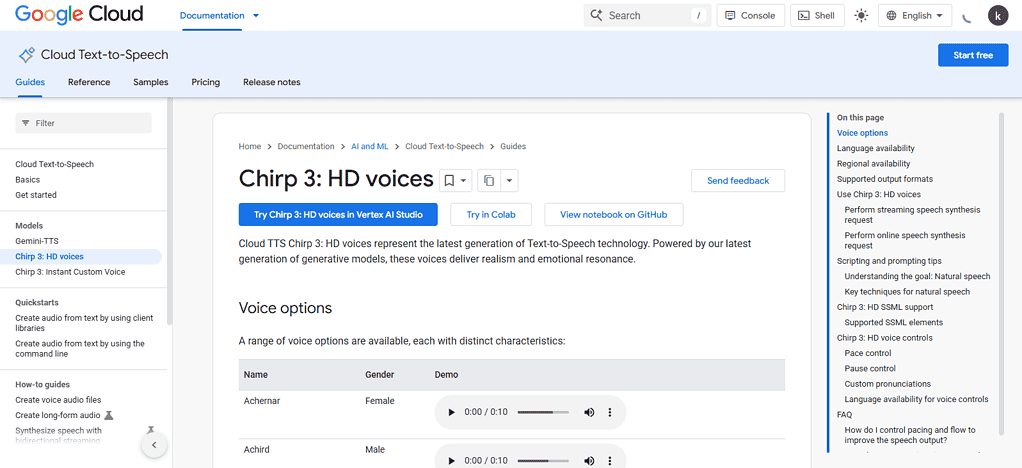The width and height of the screenshot is (1022, 468).
Task: Open the user account avatar
Action: tap(998, 16)
